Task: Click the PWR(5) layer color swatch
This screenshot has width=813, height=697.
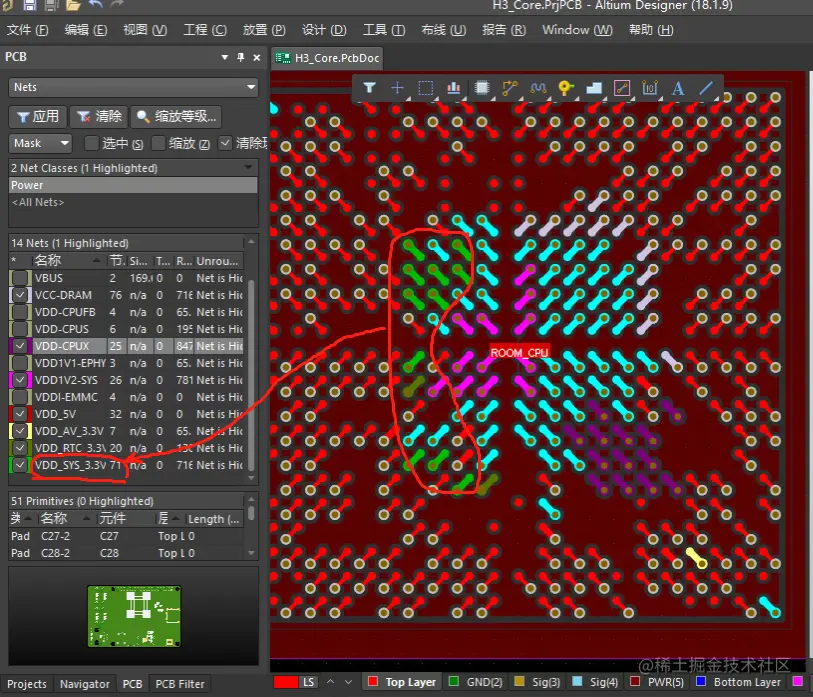Action: tap(635, 681)
